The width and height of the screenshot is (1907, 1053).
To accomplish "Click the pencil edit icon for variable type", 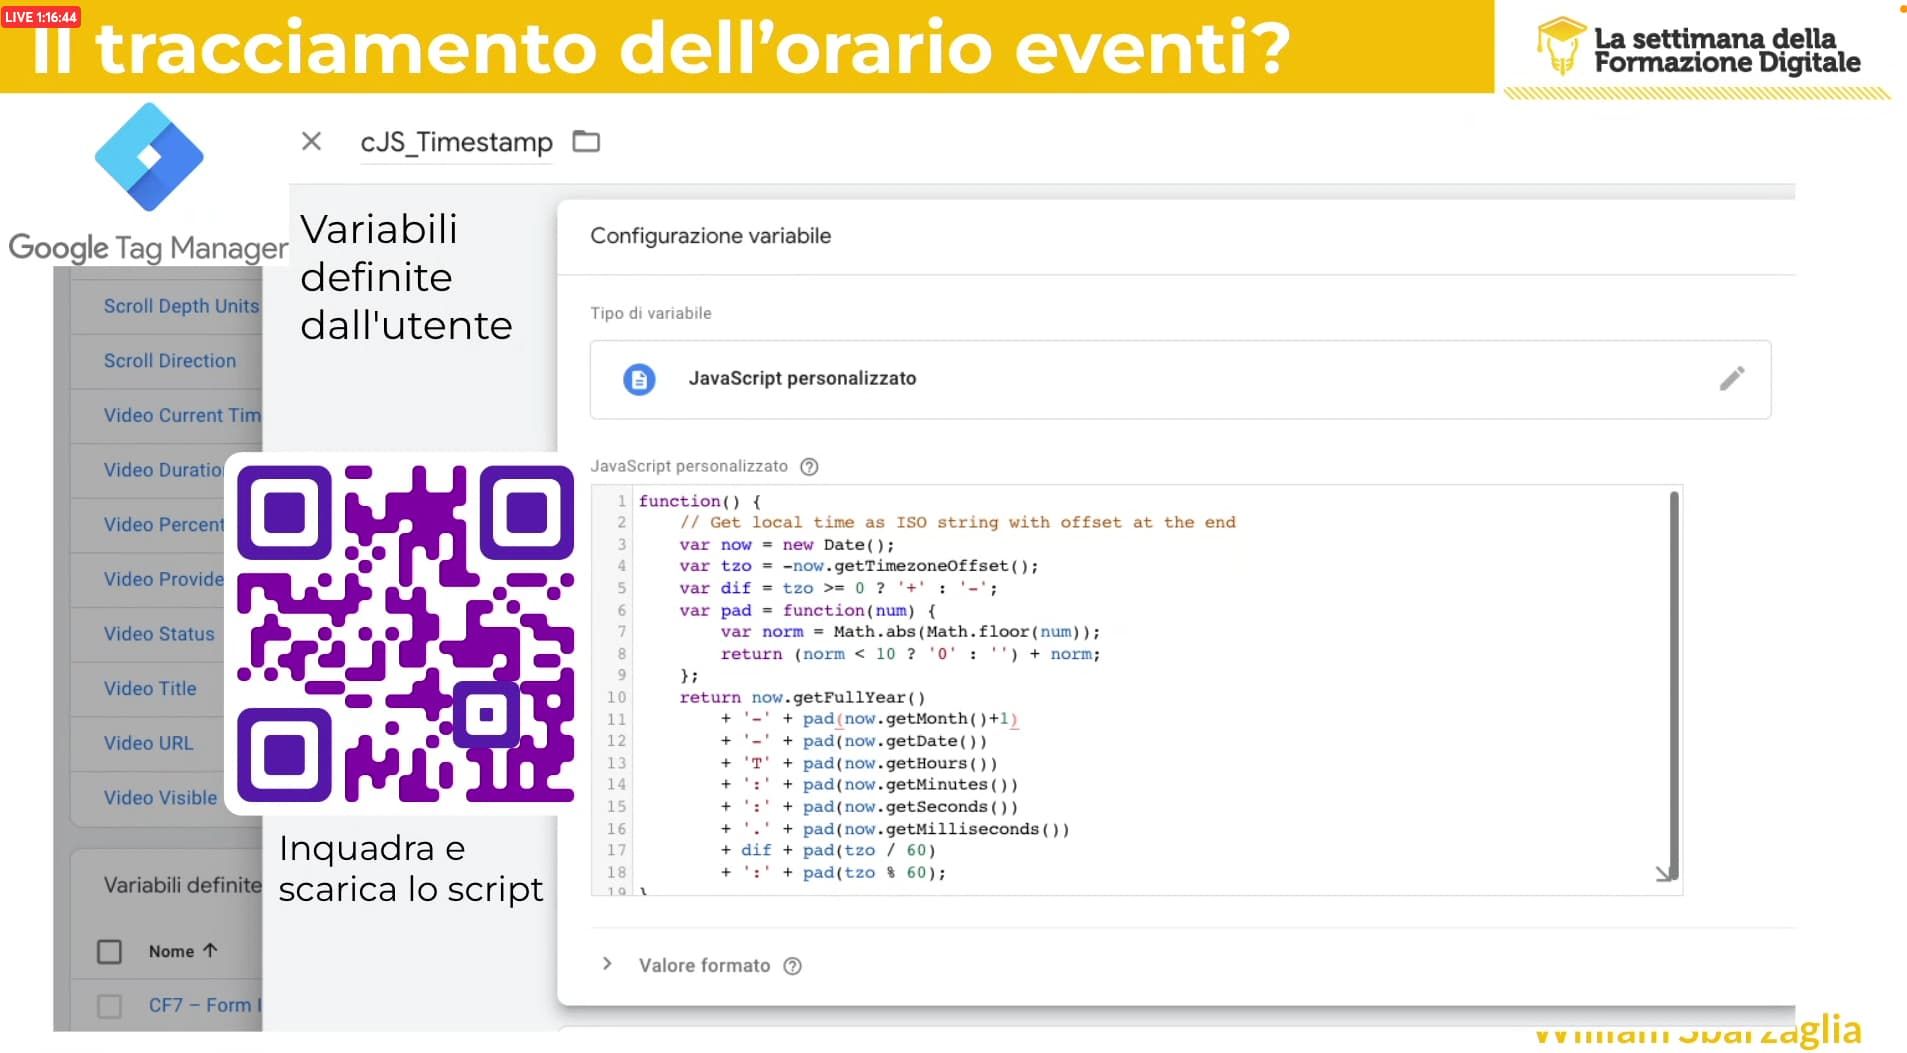I will (x=1732, y=378).
